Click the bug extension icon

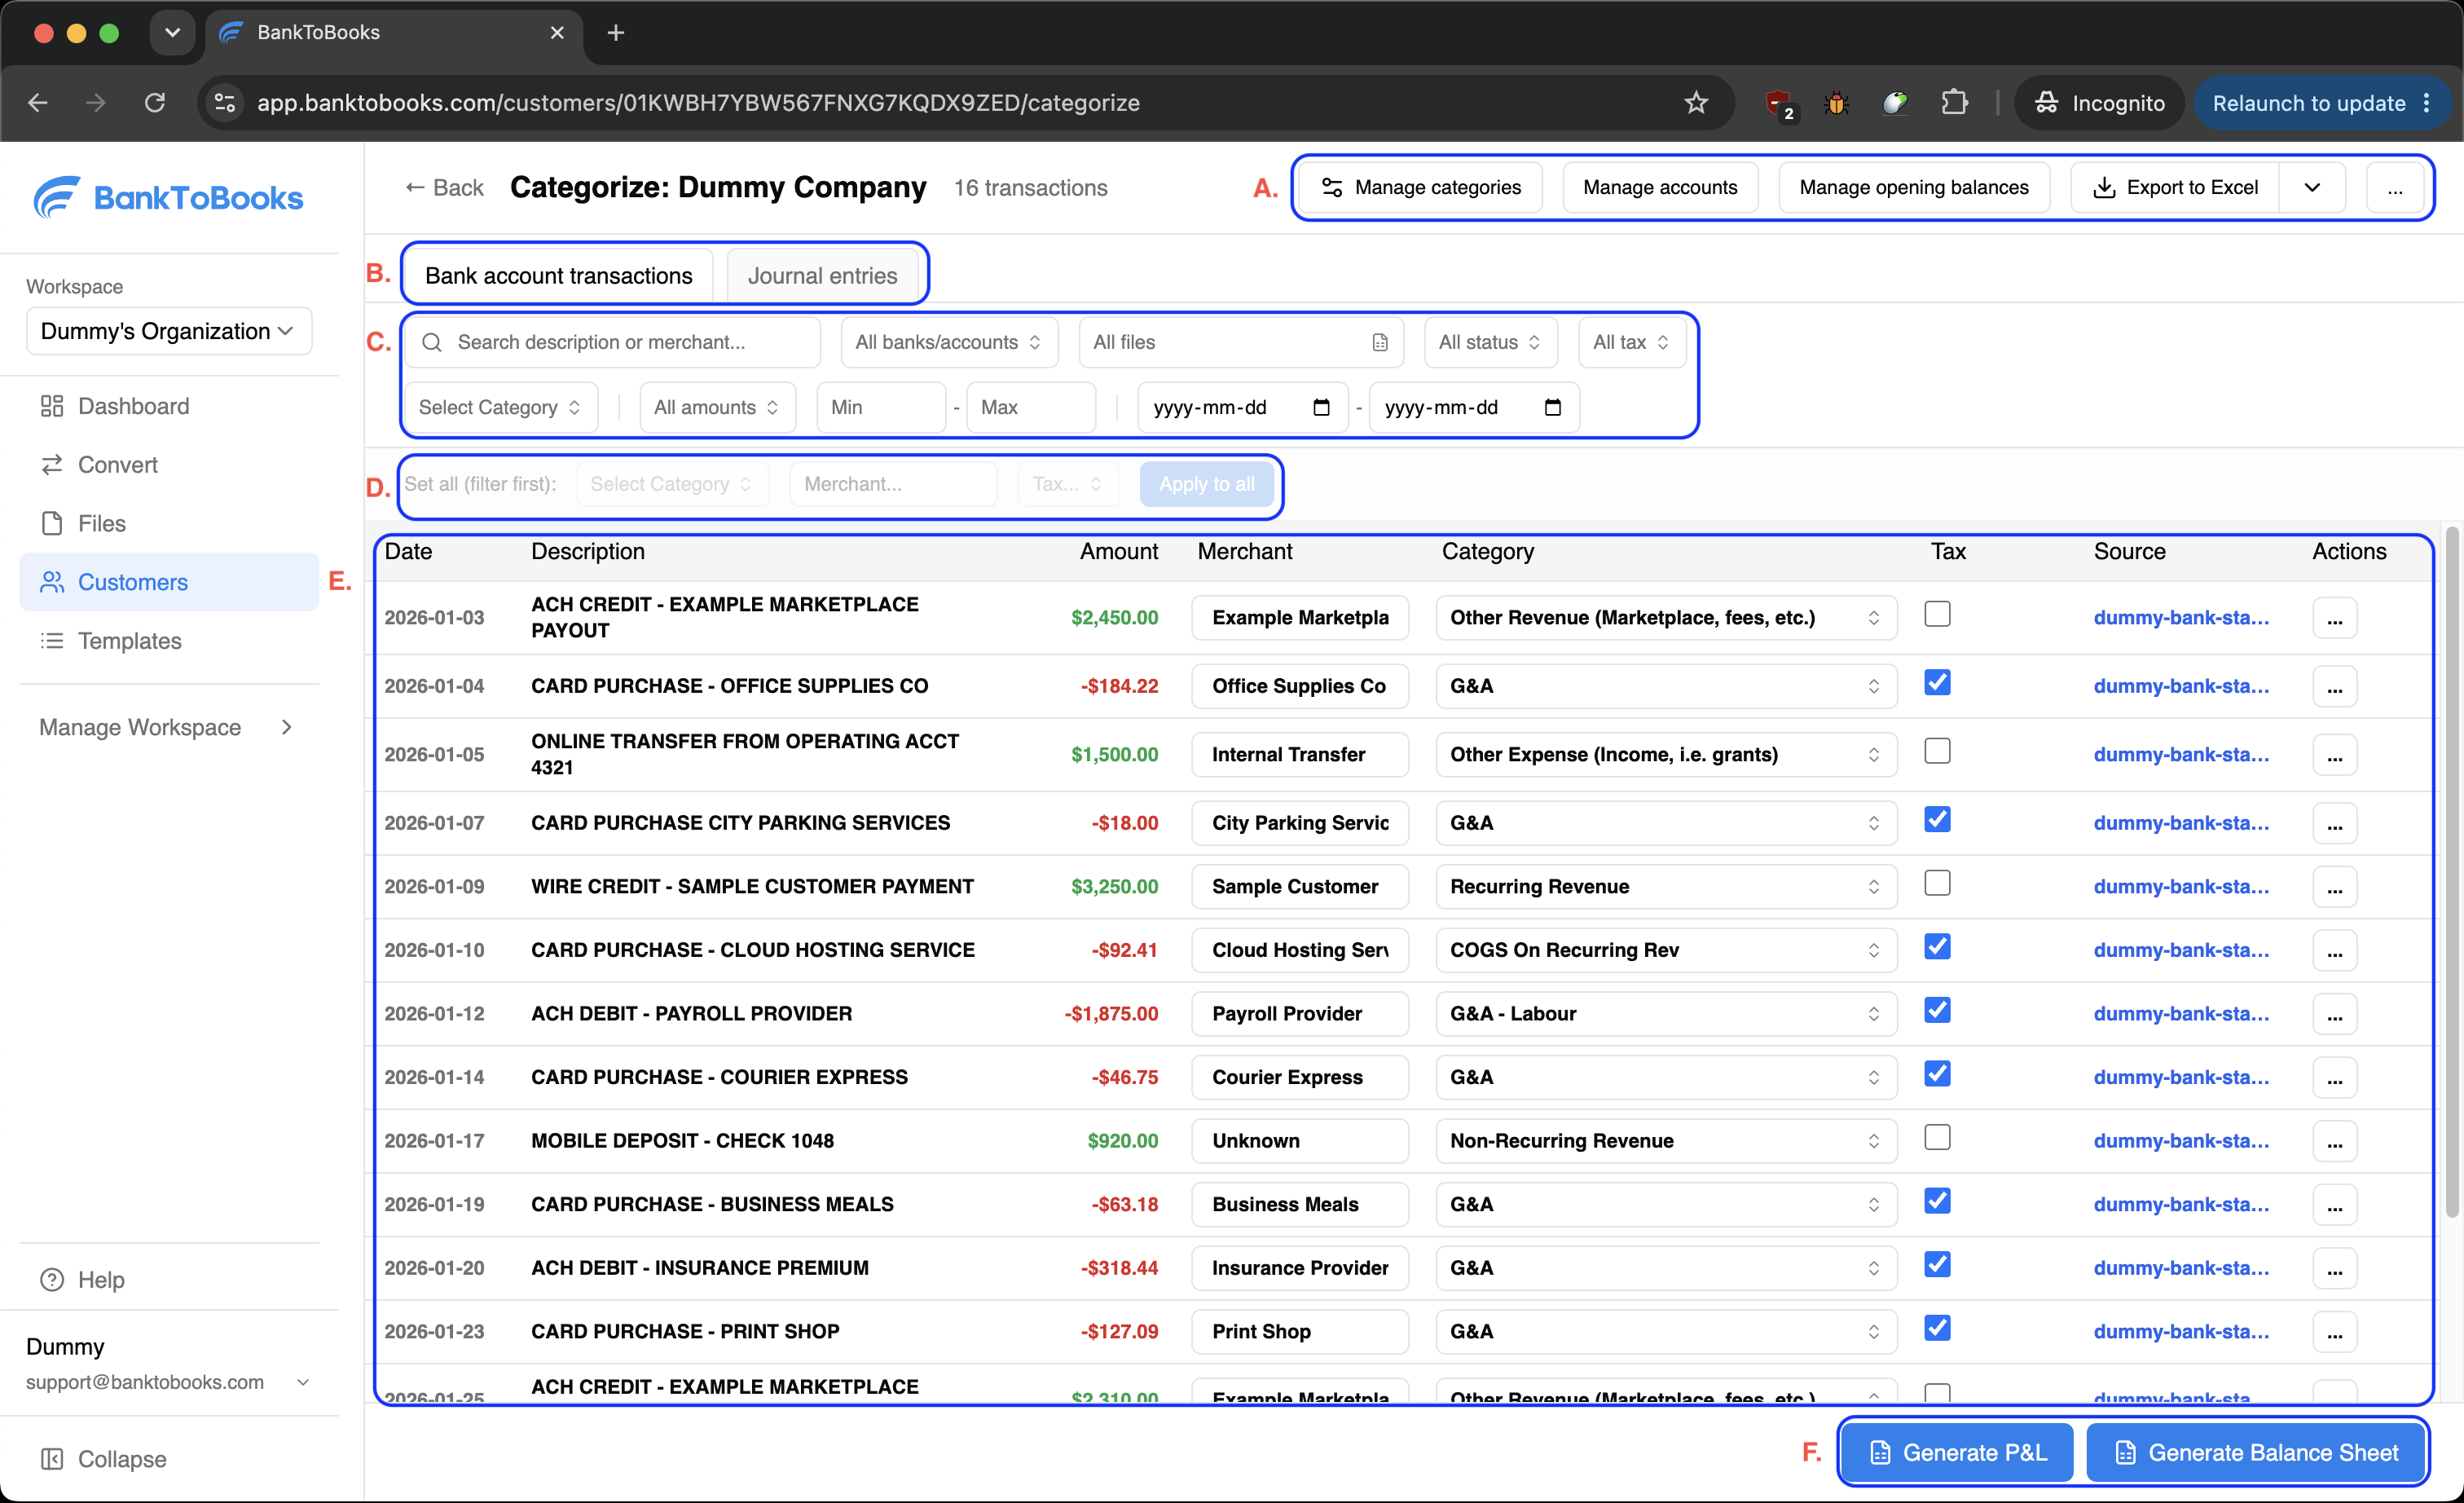click(1836, 103)
